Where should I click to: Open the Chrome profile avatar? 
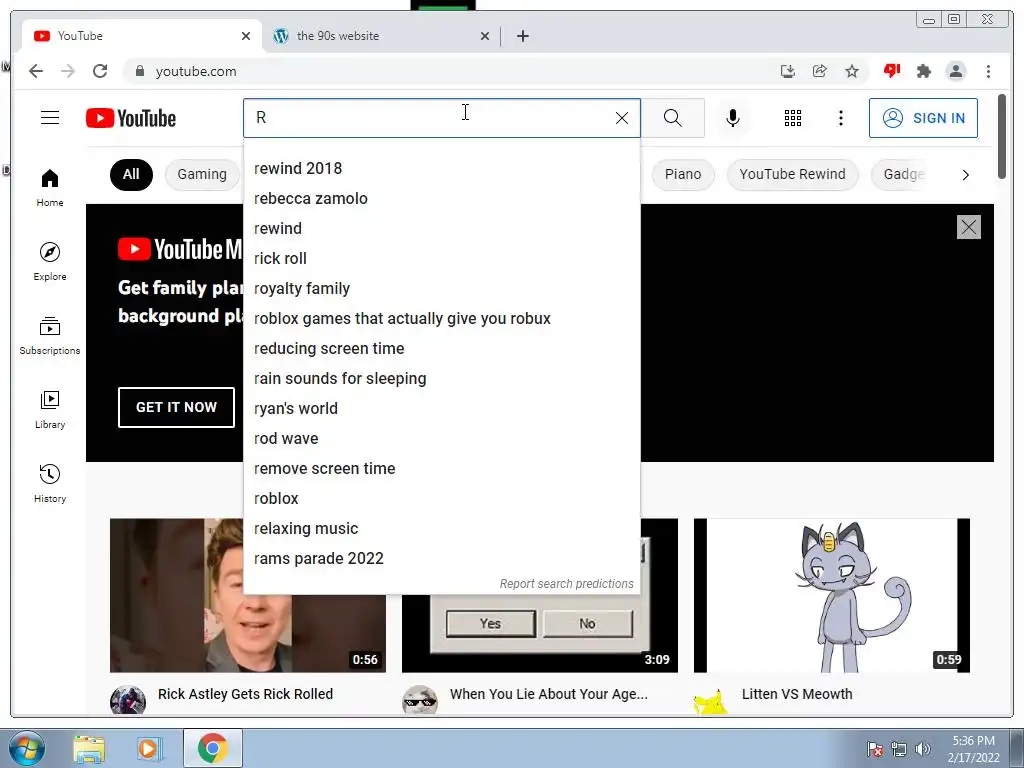coord(955,71)
